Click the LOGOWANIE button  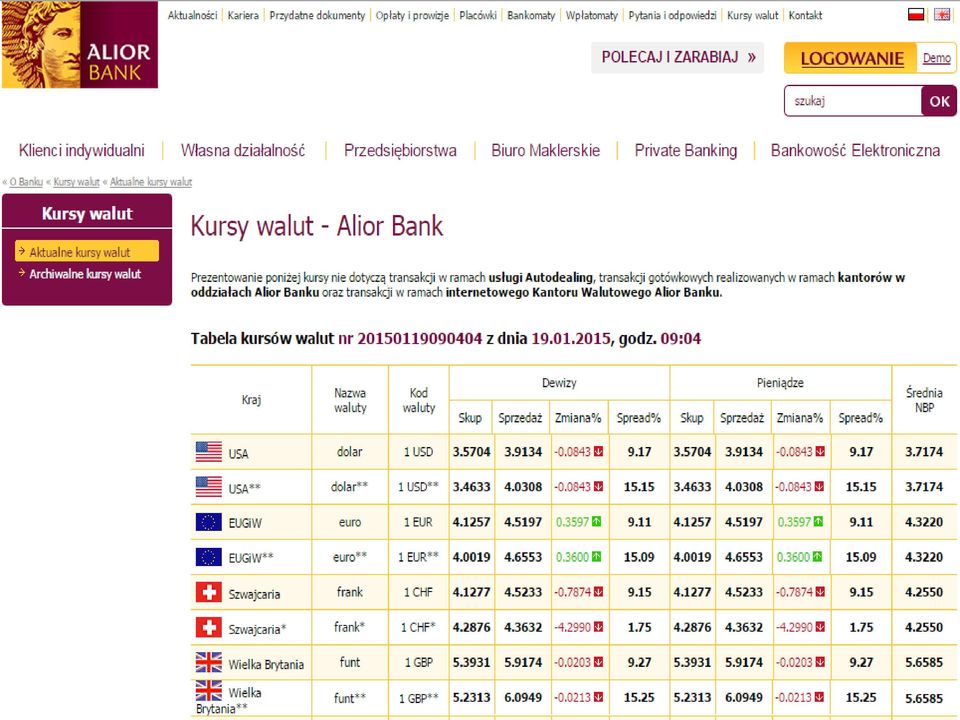pyautogui.click(x=851, y=58)
